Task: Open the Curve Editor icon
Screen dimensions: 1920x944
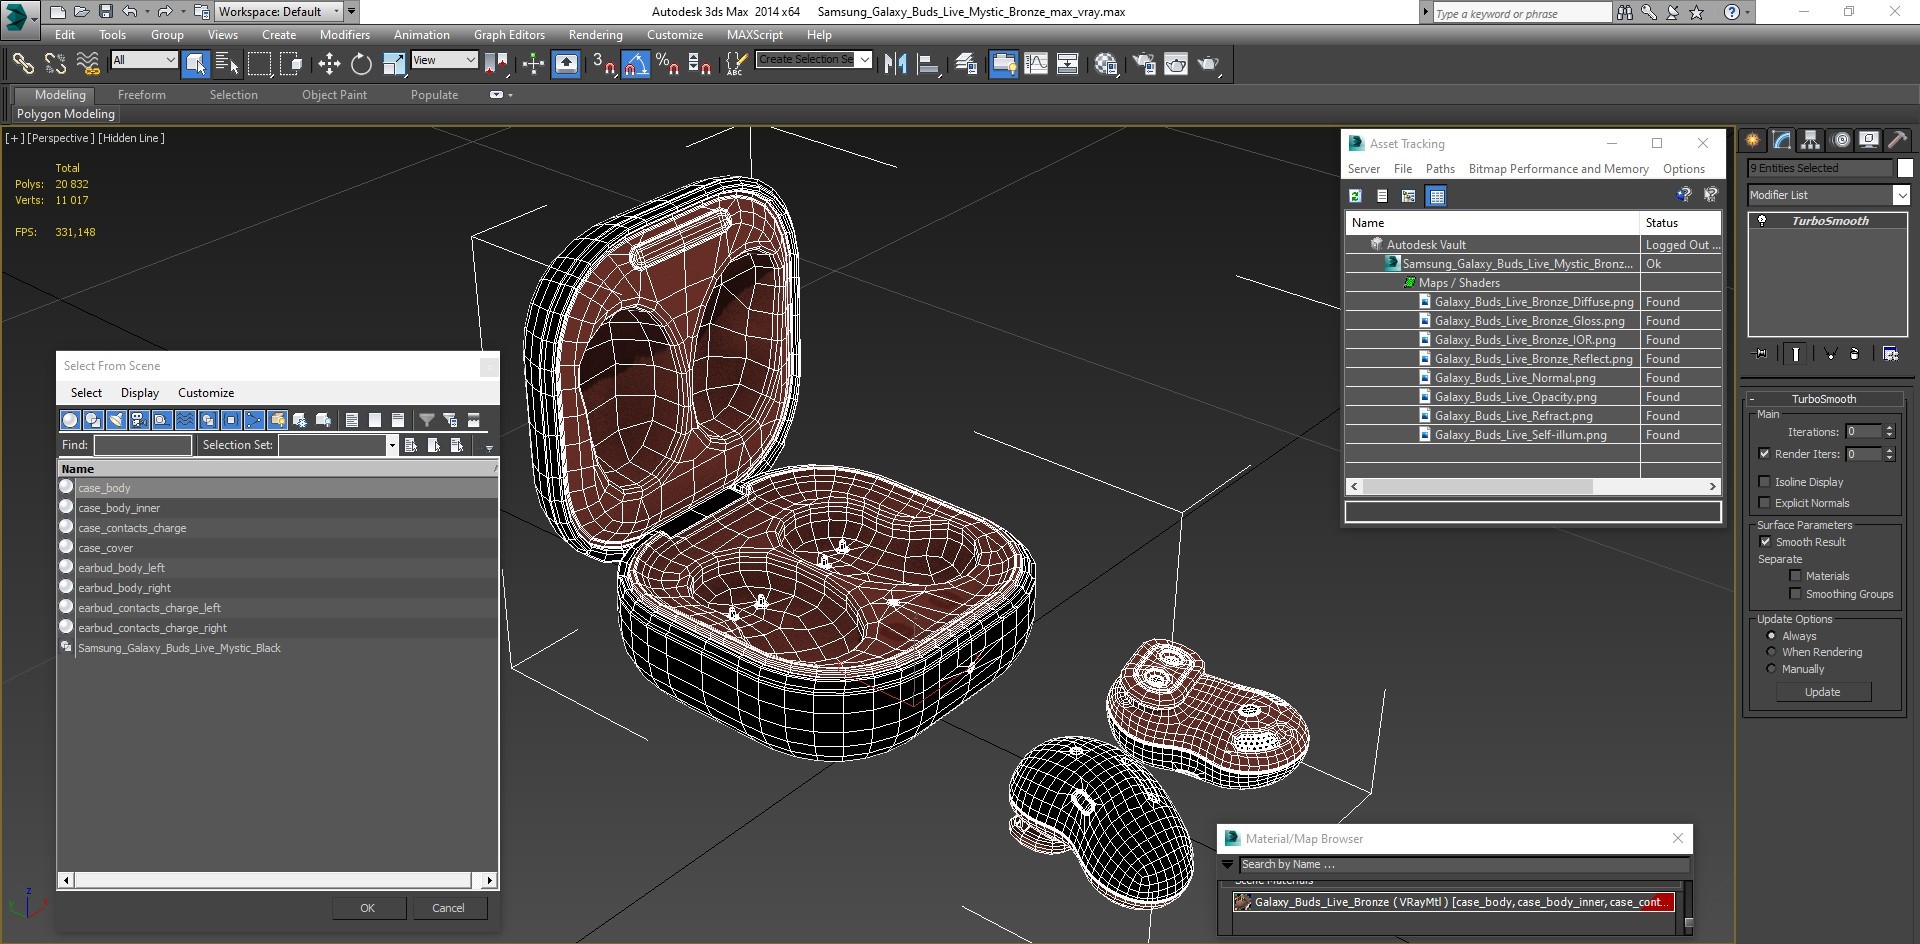Action: (1036, 64)
